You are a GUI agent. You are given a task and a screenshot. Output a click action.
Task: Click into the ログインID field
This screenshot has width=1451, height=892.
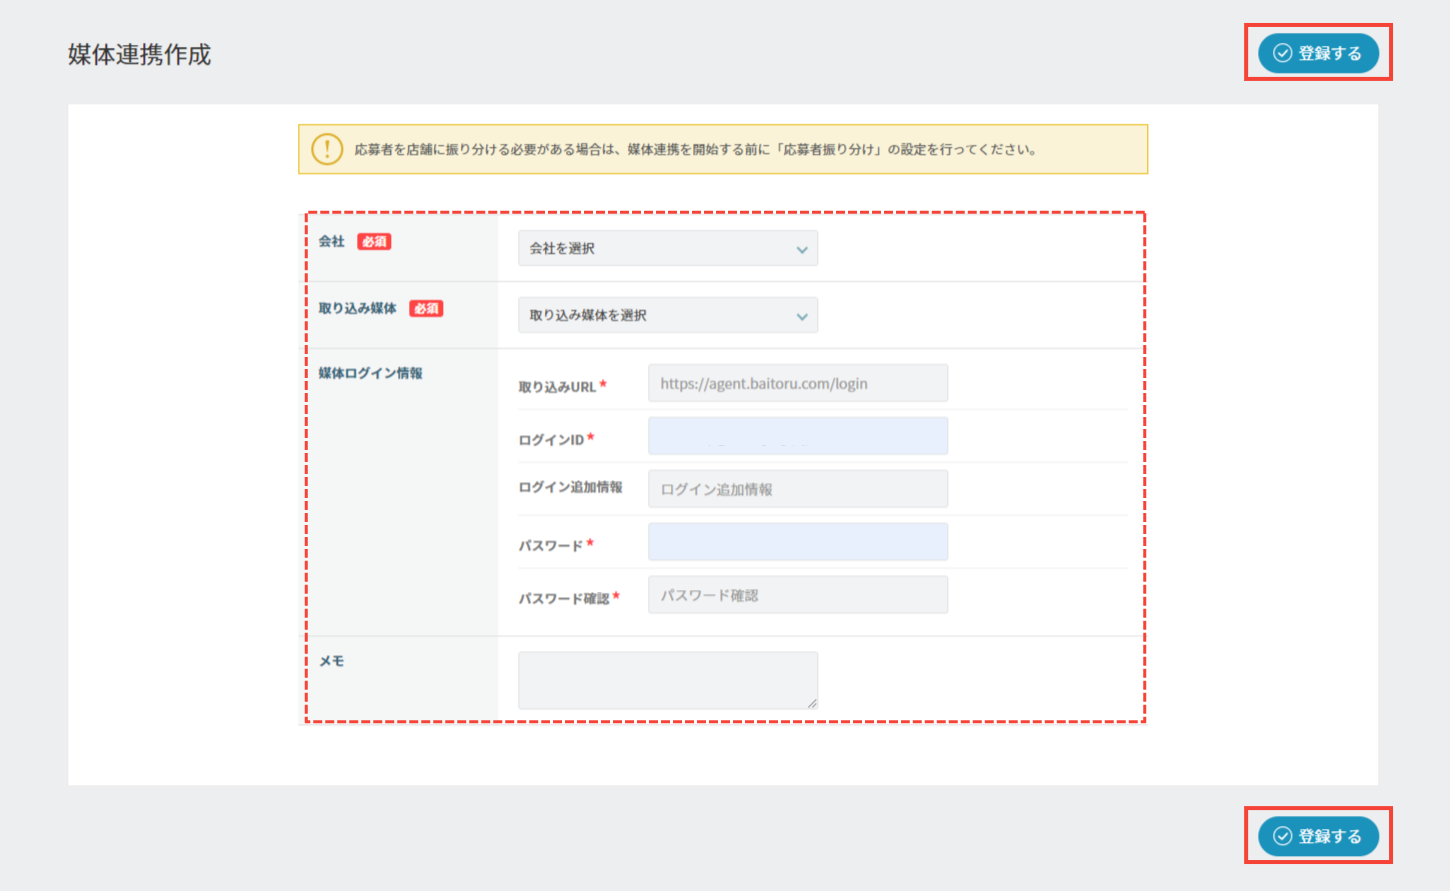[x=797, y=436]
